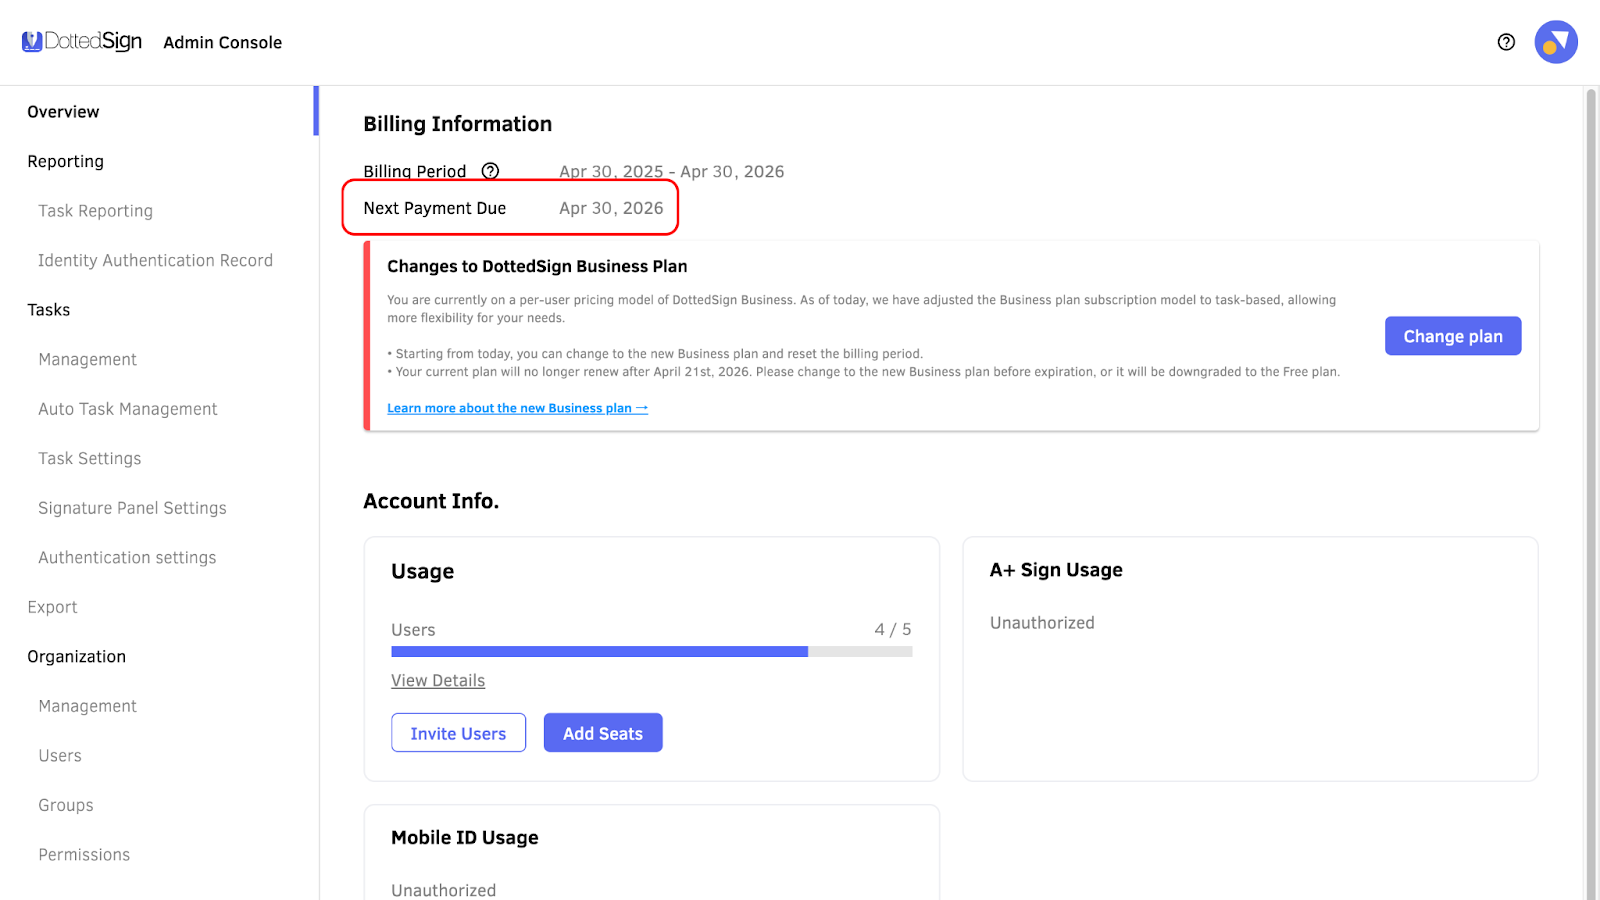The height and width of the screenshot is (900, 1600).
Task: Open the Overview section
Action: [63, 112]
